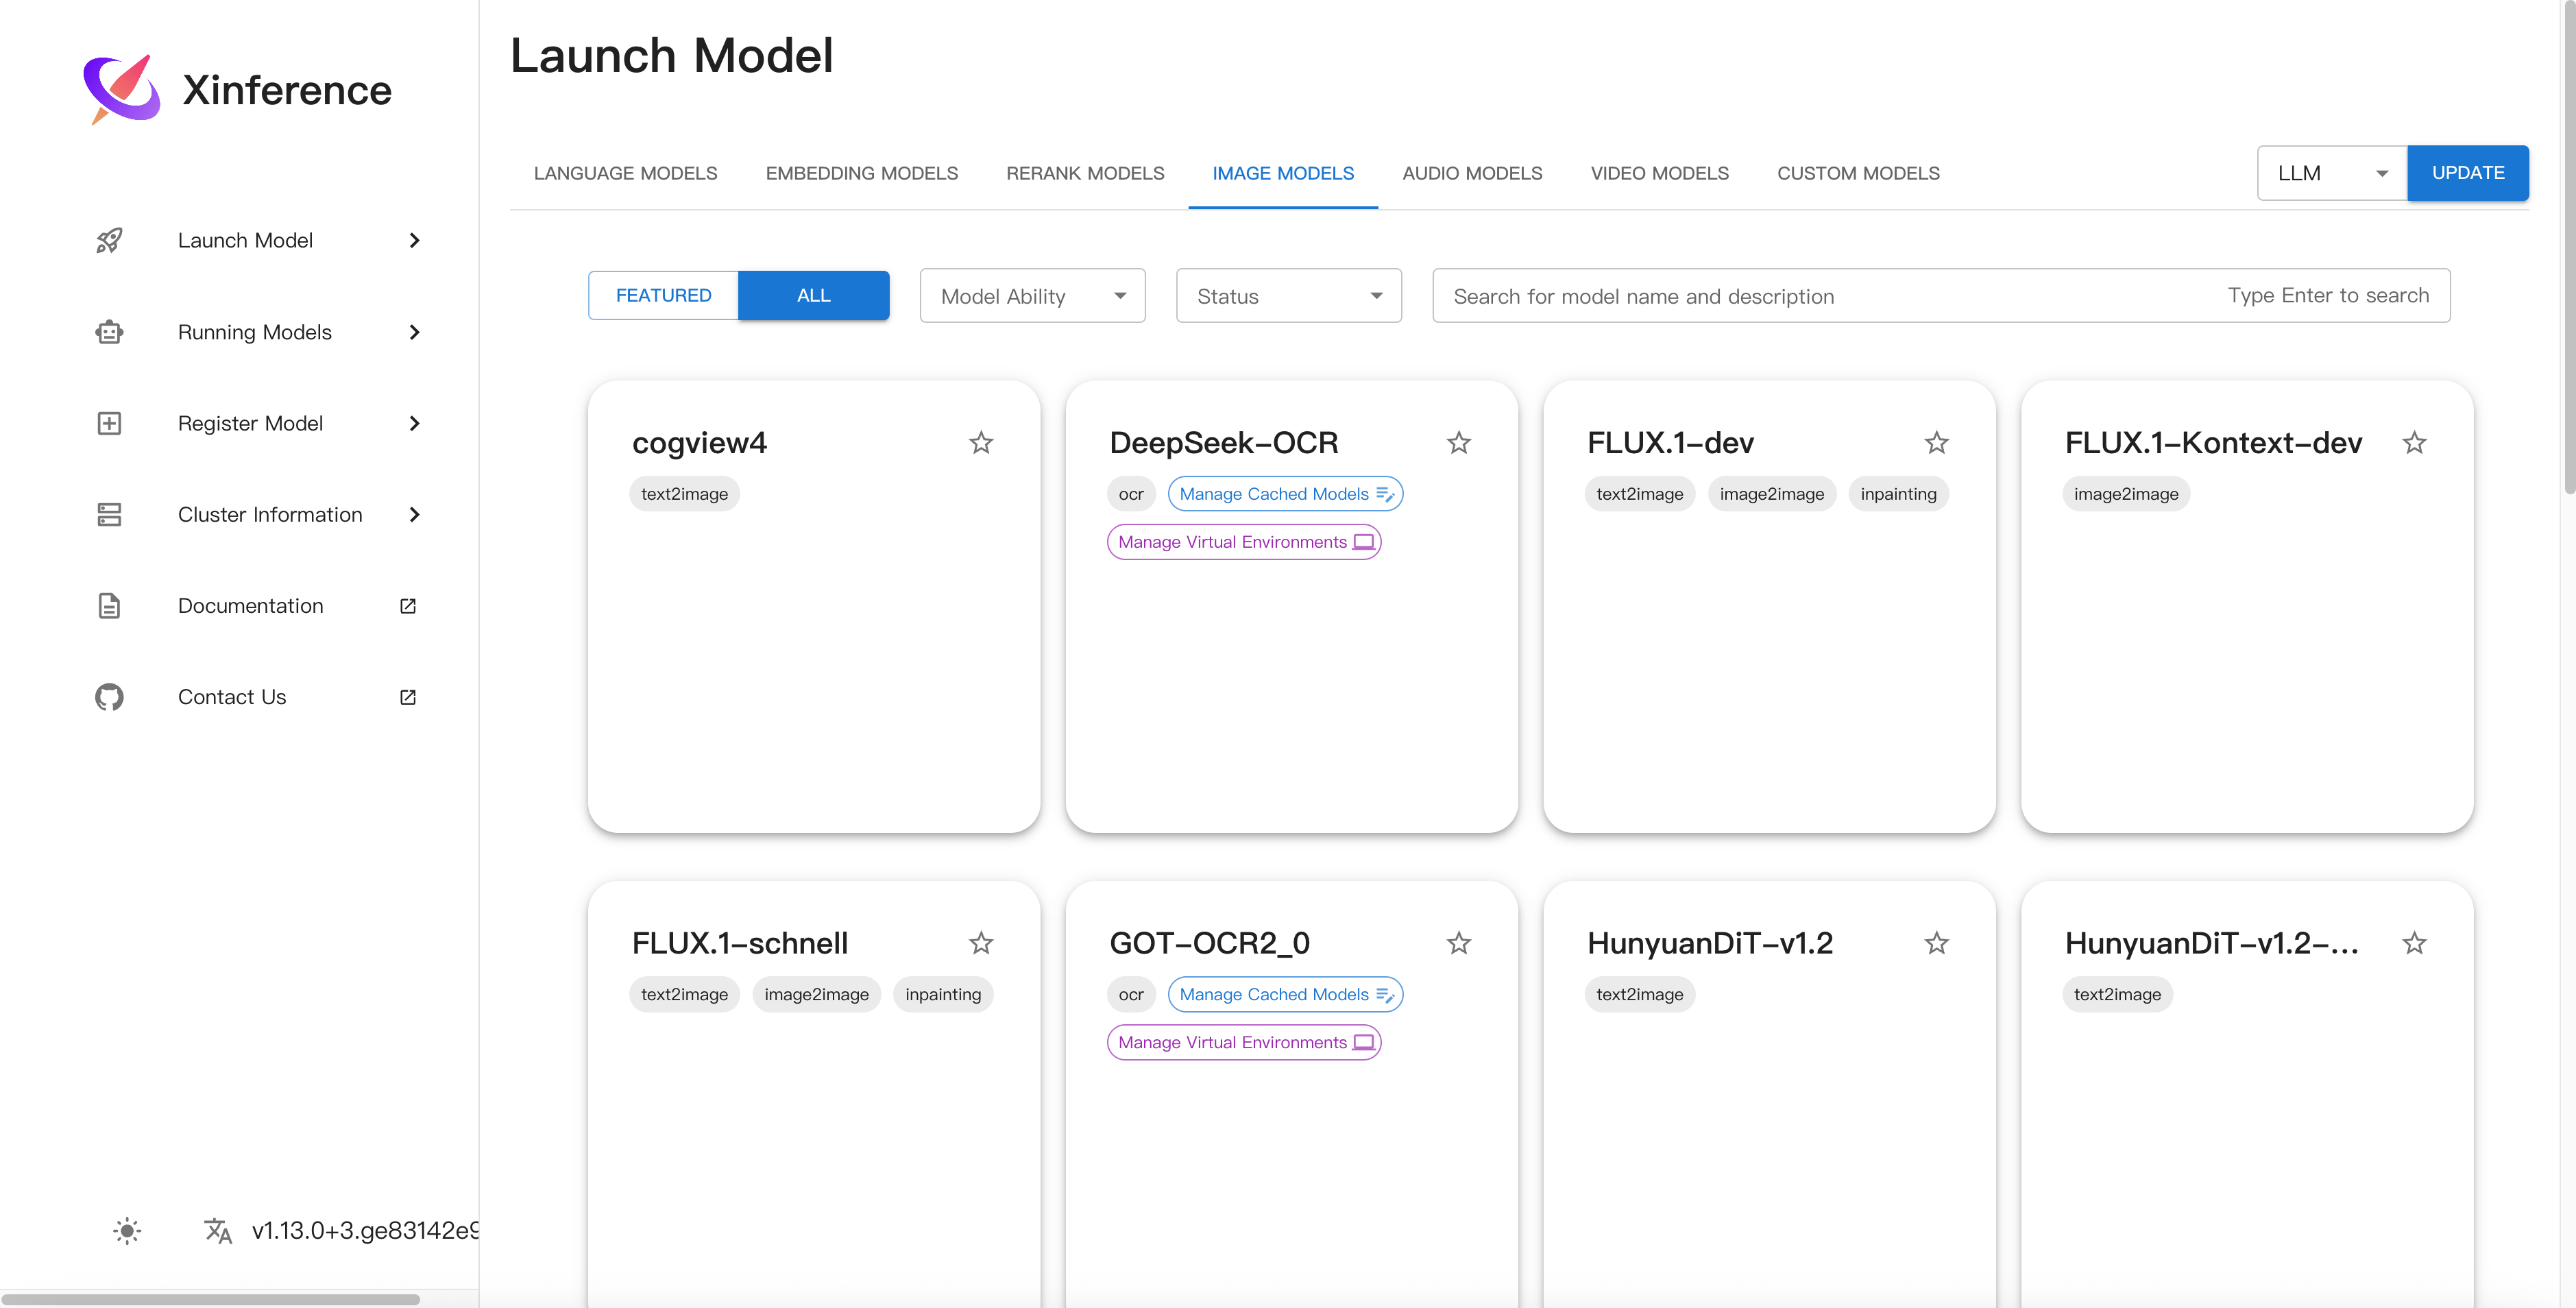Favorite the DeepSeek-OCR model star

(x=1459, y=442)
